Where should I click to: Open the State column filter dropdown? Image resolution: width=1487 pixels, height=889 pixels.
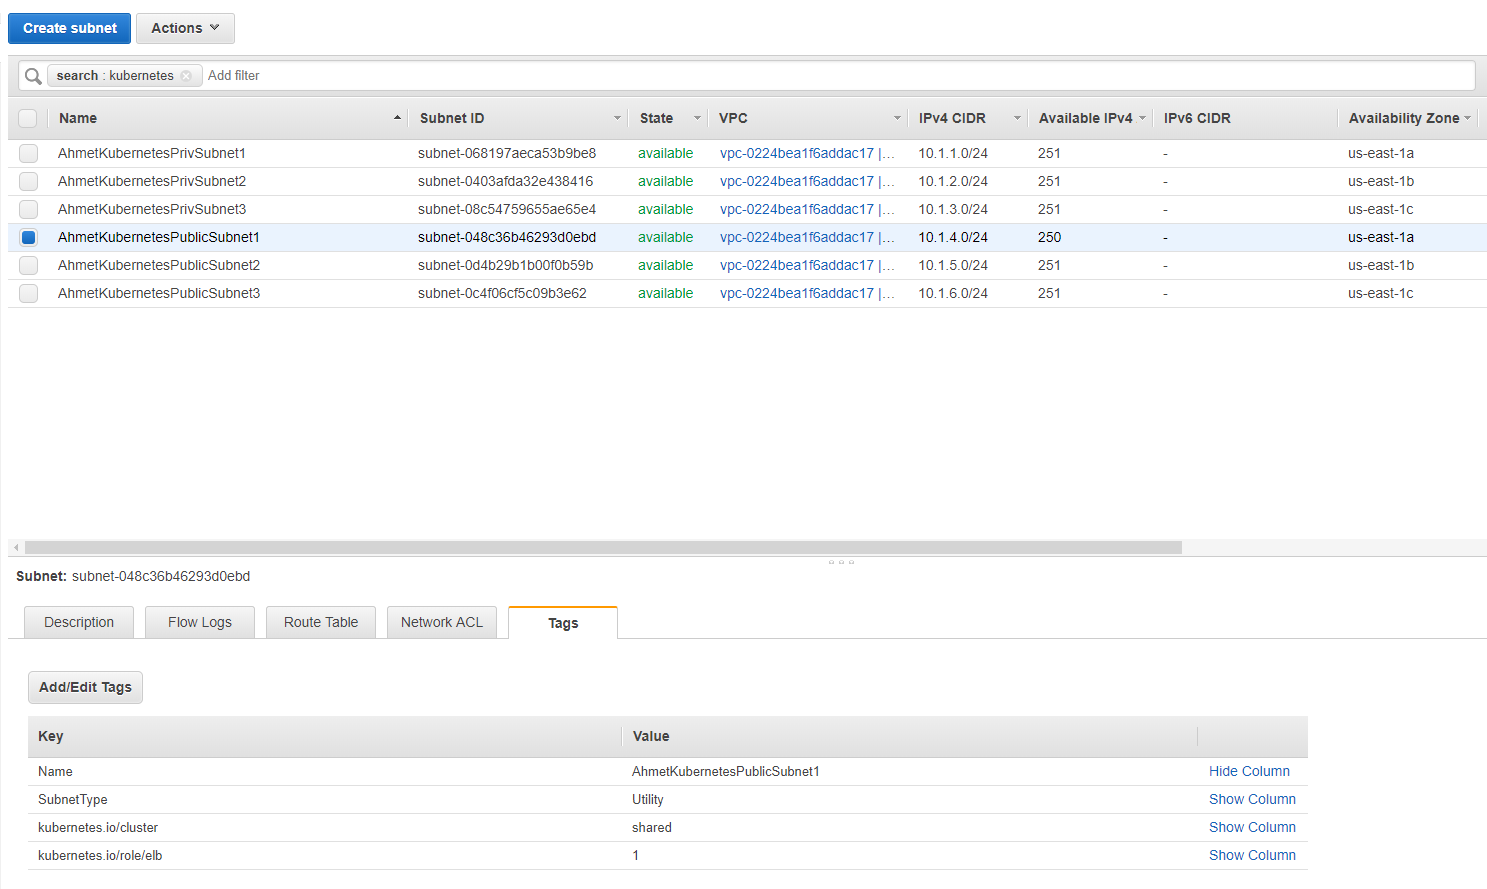pos(697,118)
